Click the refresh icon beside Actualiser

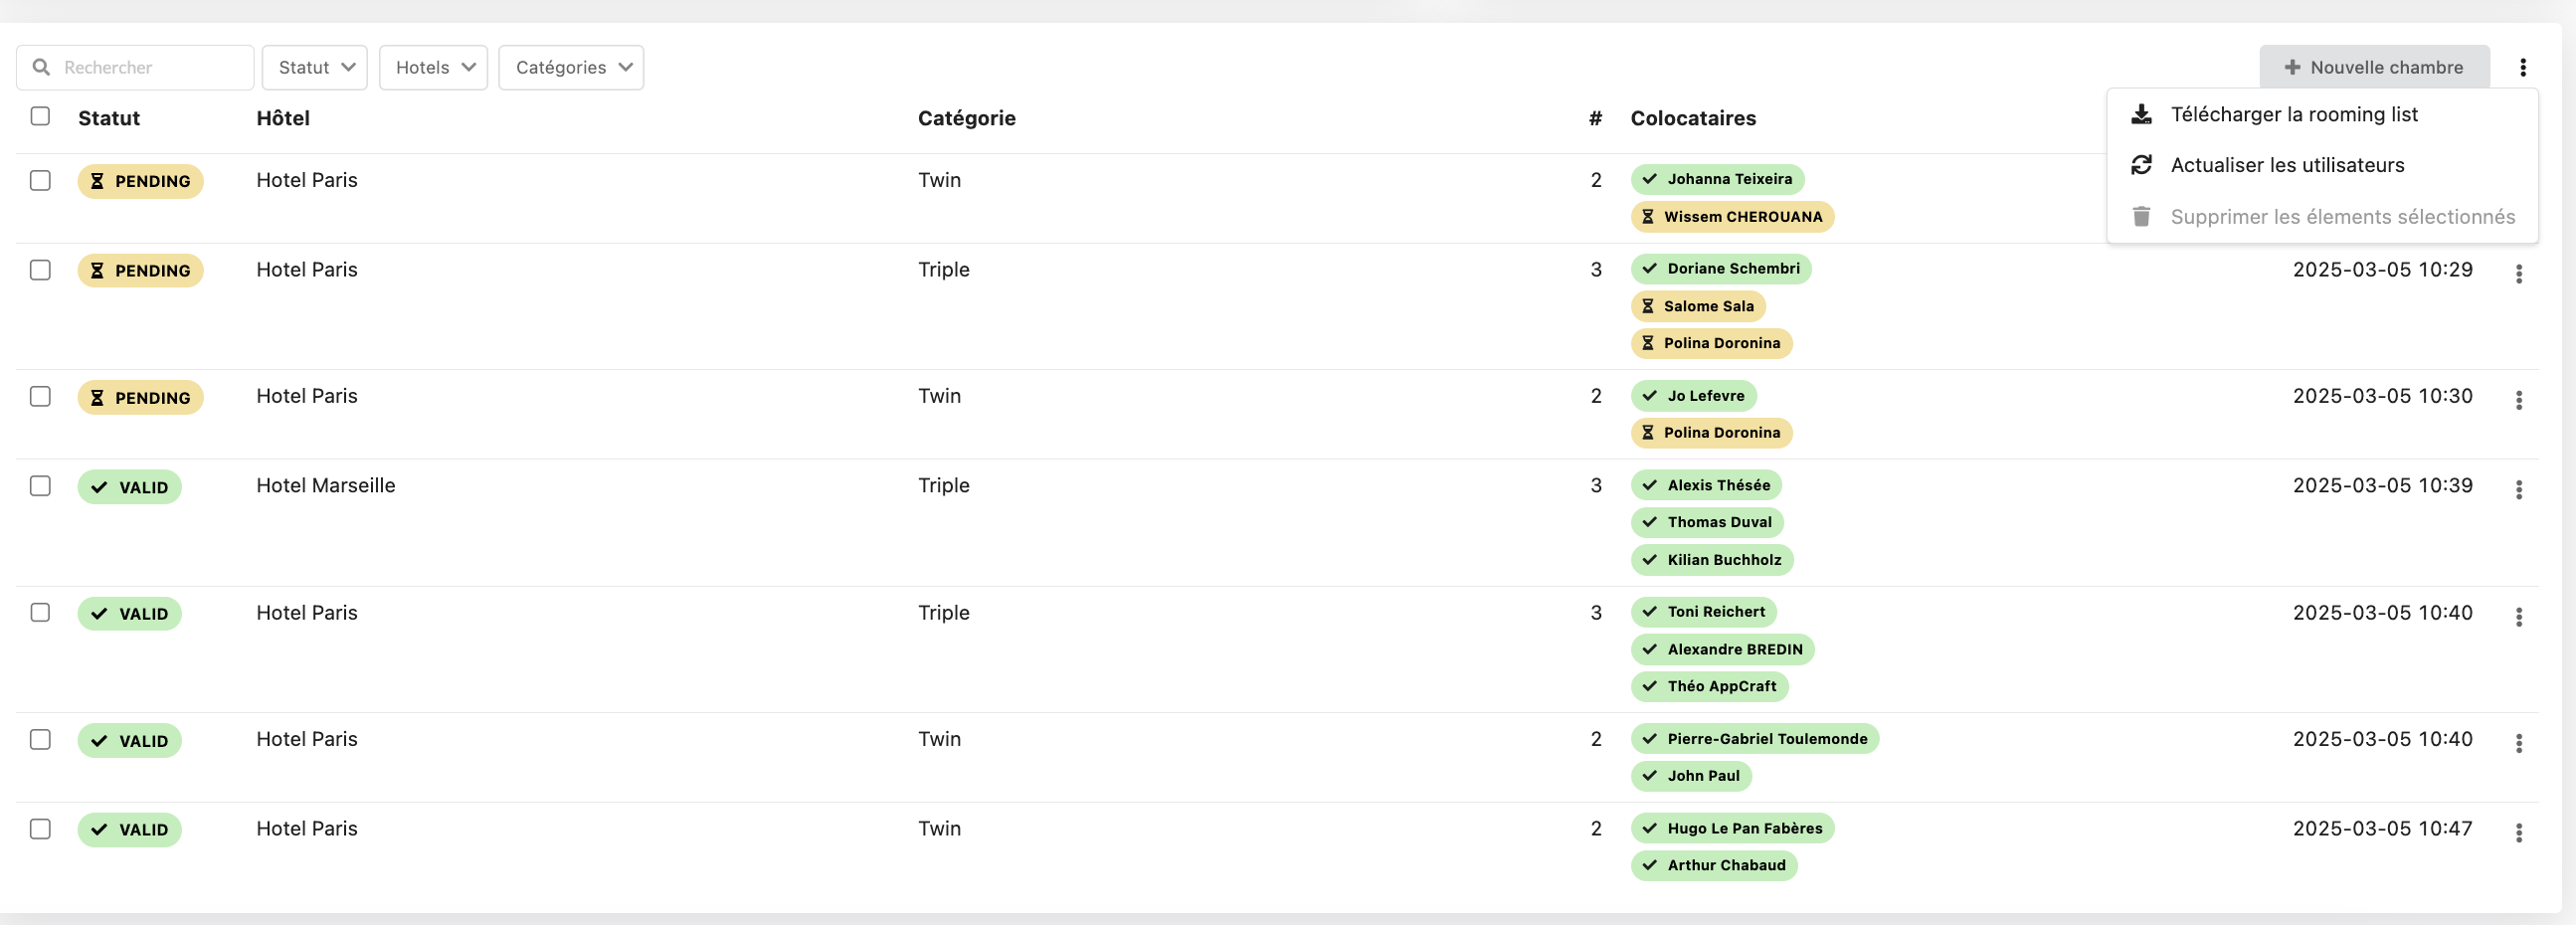pos(2141,165)
